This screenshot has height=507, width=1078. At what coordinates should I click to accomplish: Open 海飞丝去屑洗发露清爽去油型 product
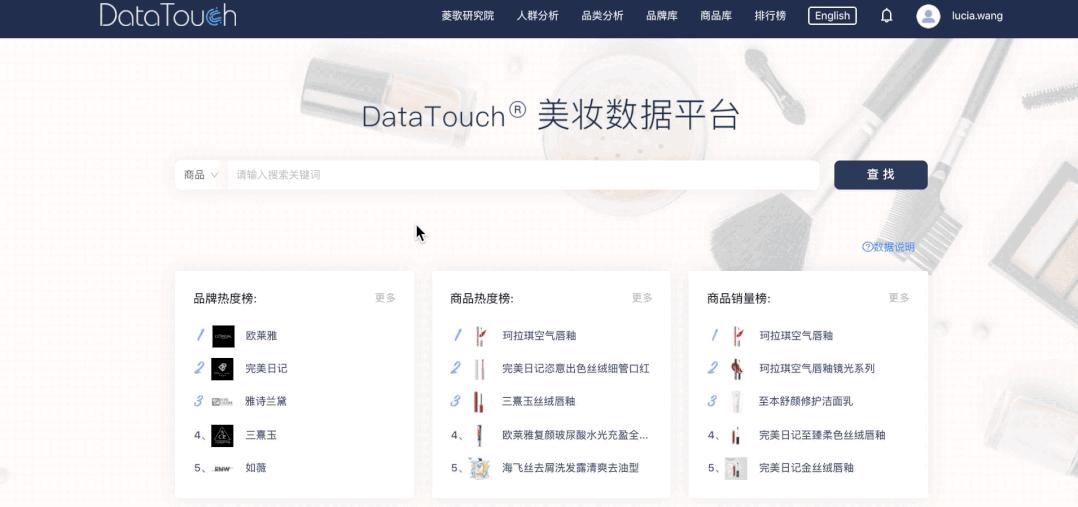(571, 468)
